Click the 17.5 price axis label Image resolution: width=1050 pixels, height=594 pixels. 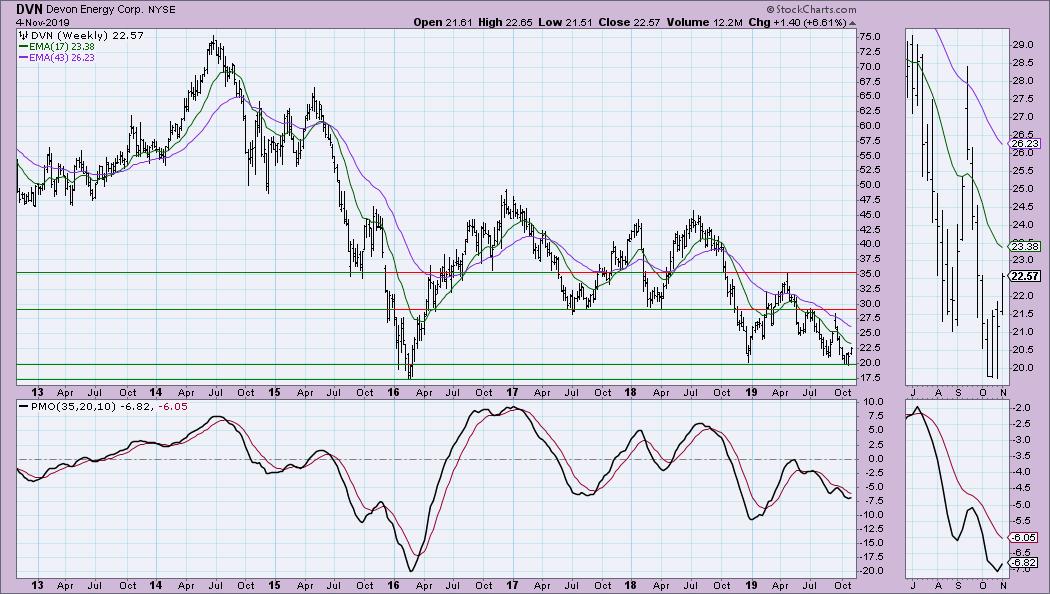click(x=870, y=377)
